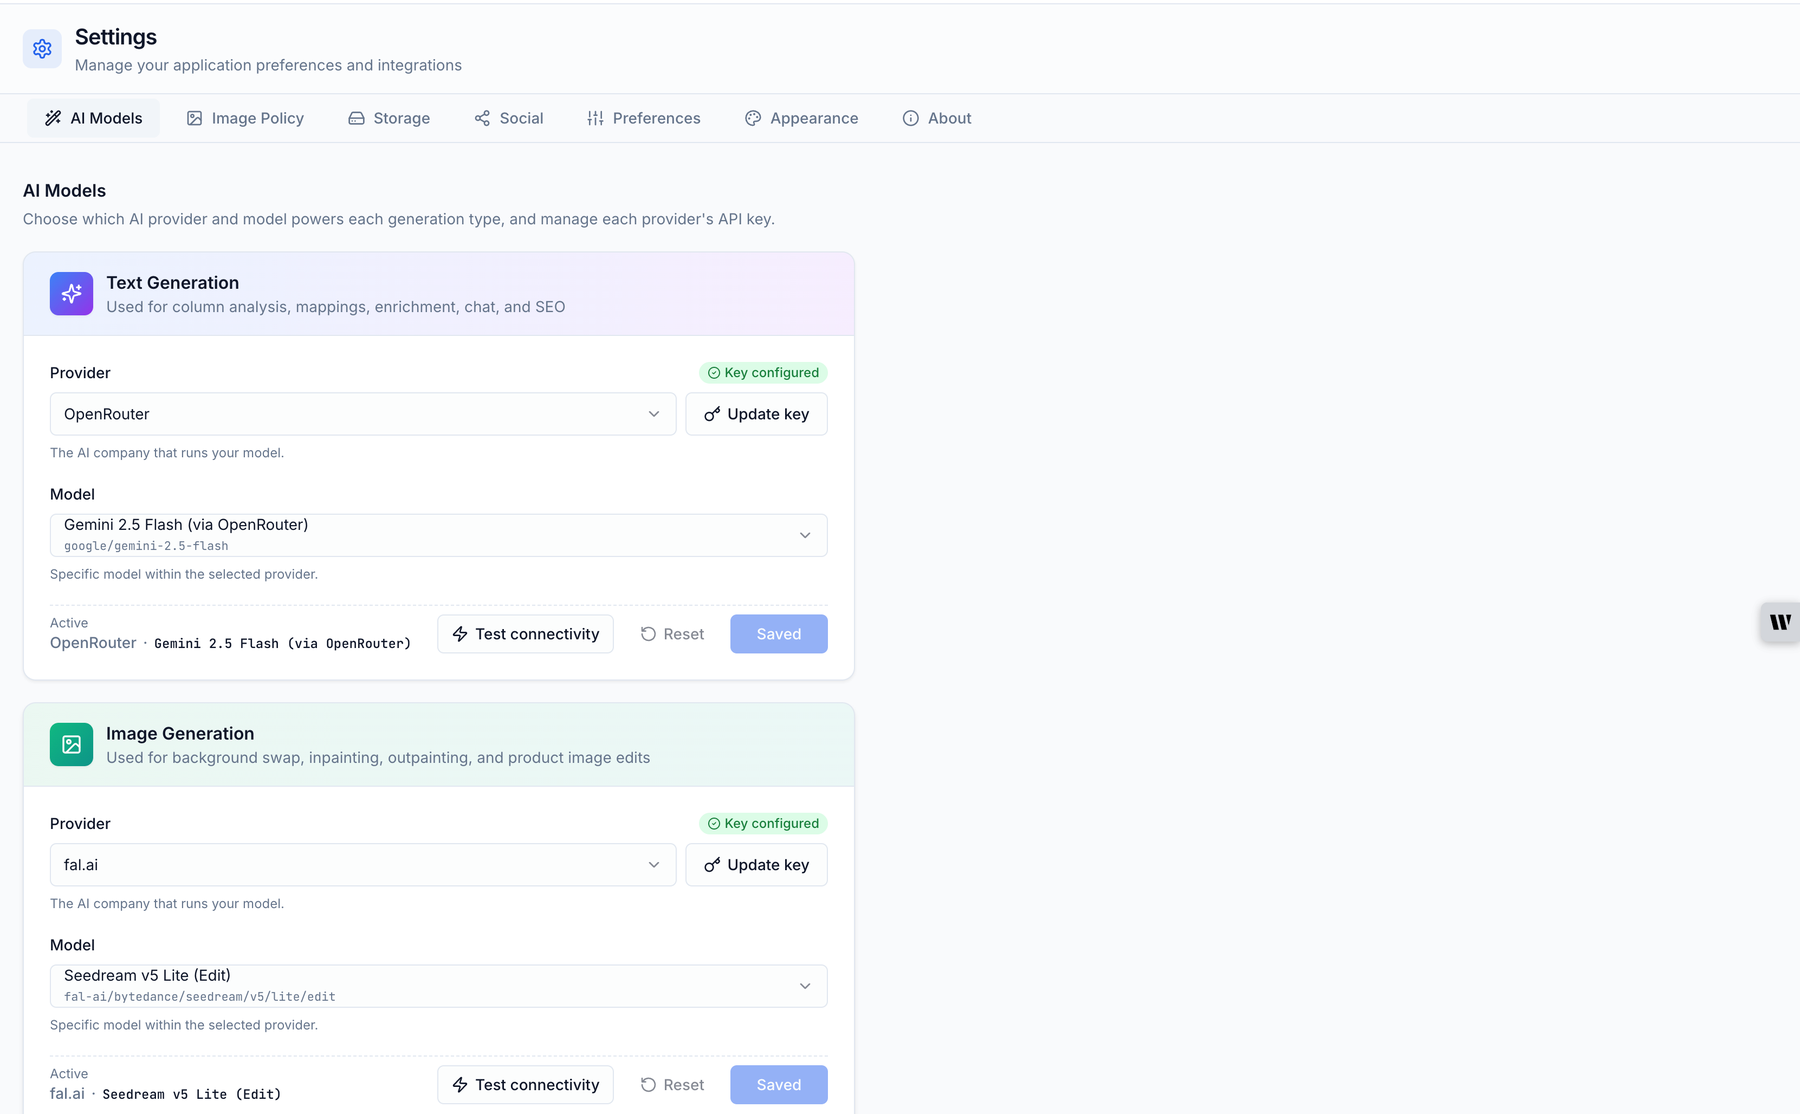Screen dimensions: 1800x1114
Task: Click reset arrow icon in Text Generation
Action: pyautogui.click(x=648, y=634)
